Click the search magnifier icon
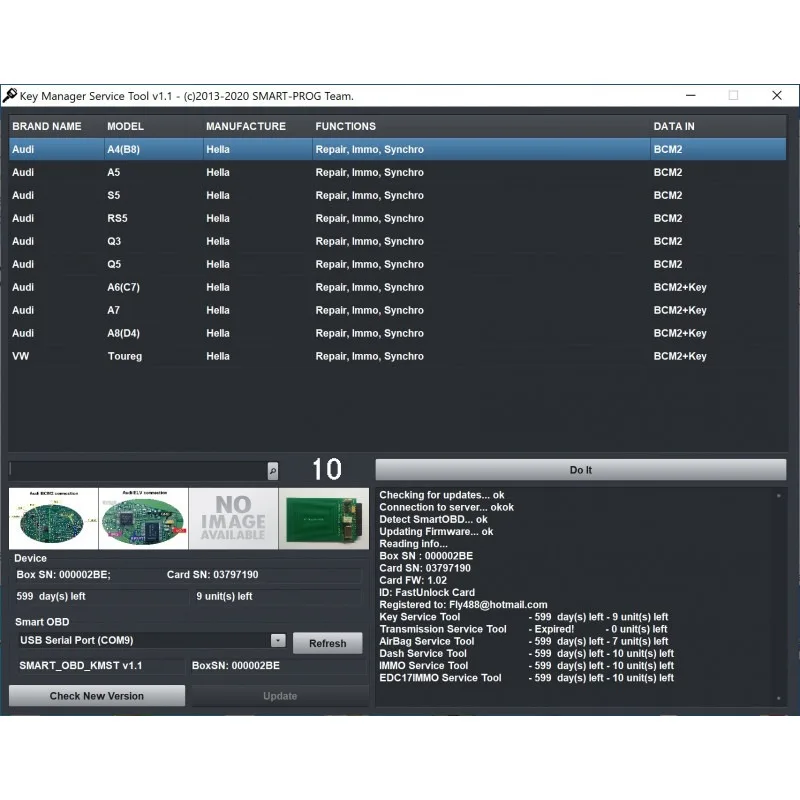The image size is (800, 800). click(x=273, y=470)
